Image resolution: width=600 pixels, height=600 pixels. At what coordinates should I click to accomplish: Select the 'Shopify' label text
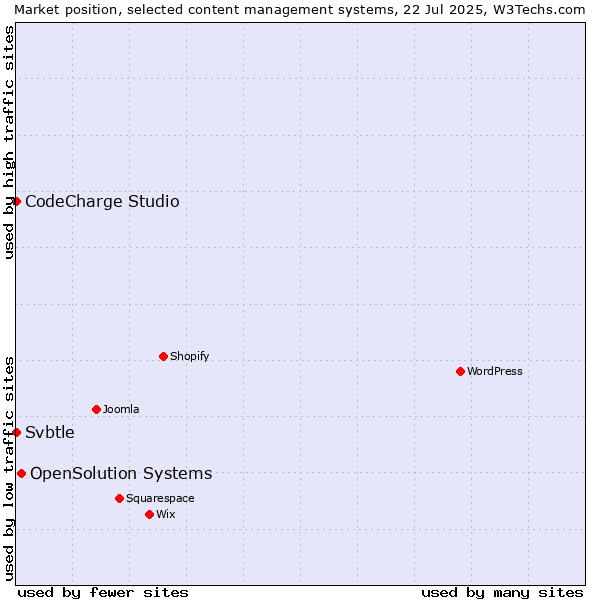pos(189,356)
